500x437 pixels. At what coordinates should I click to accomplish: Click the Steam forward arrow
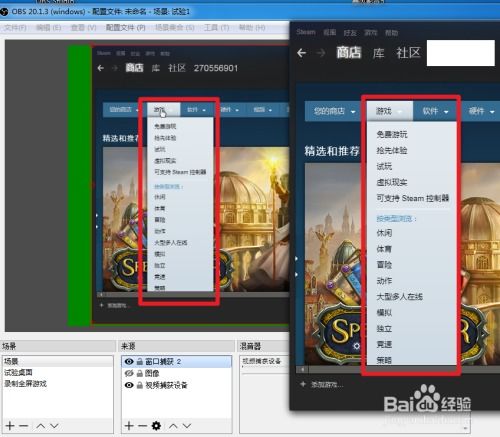[x=321, y=53]
